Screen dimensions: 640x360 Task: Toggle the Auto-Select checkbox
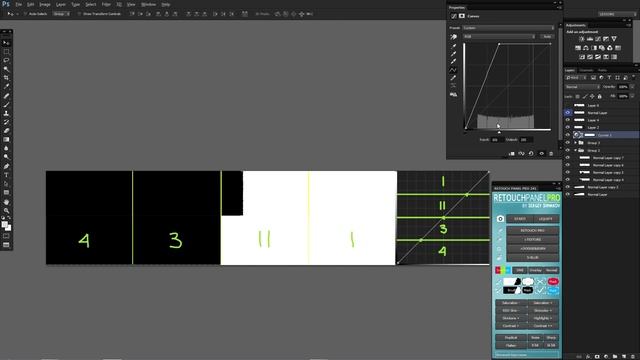tap(25, 14)
